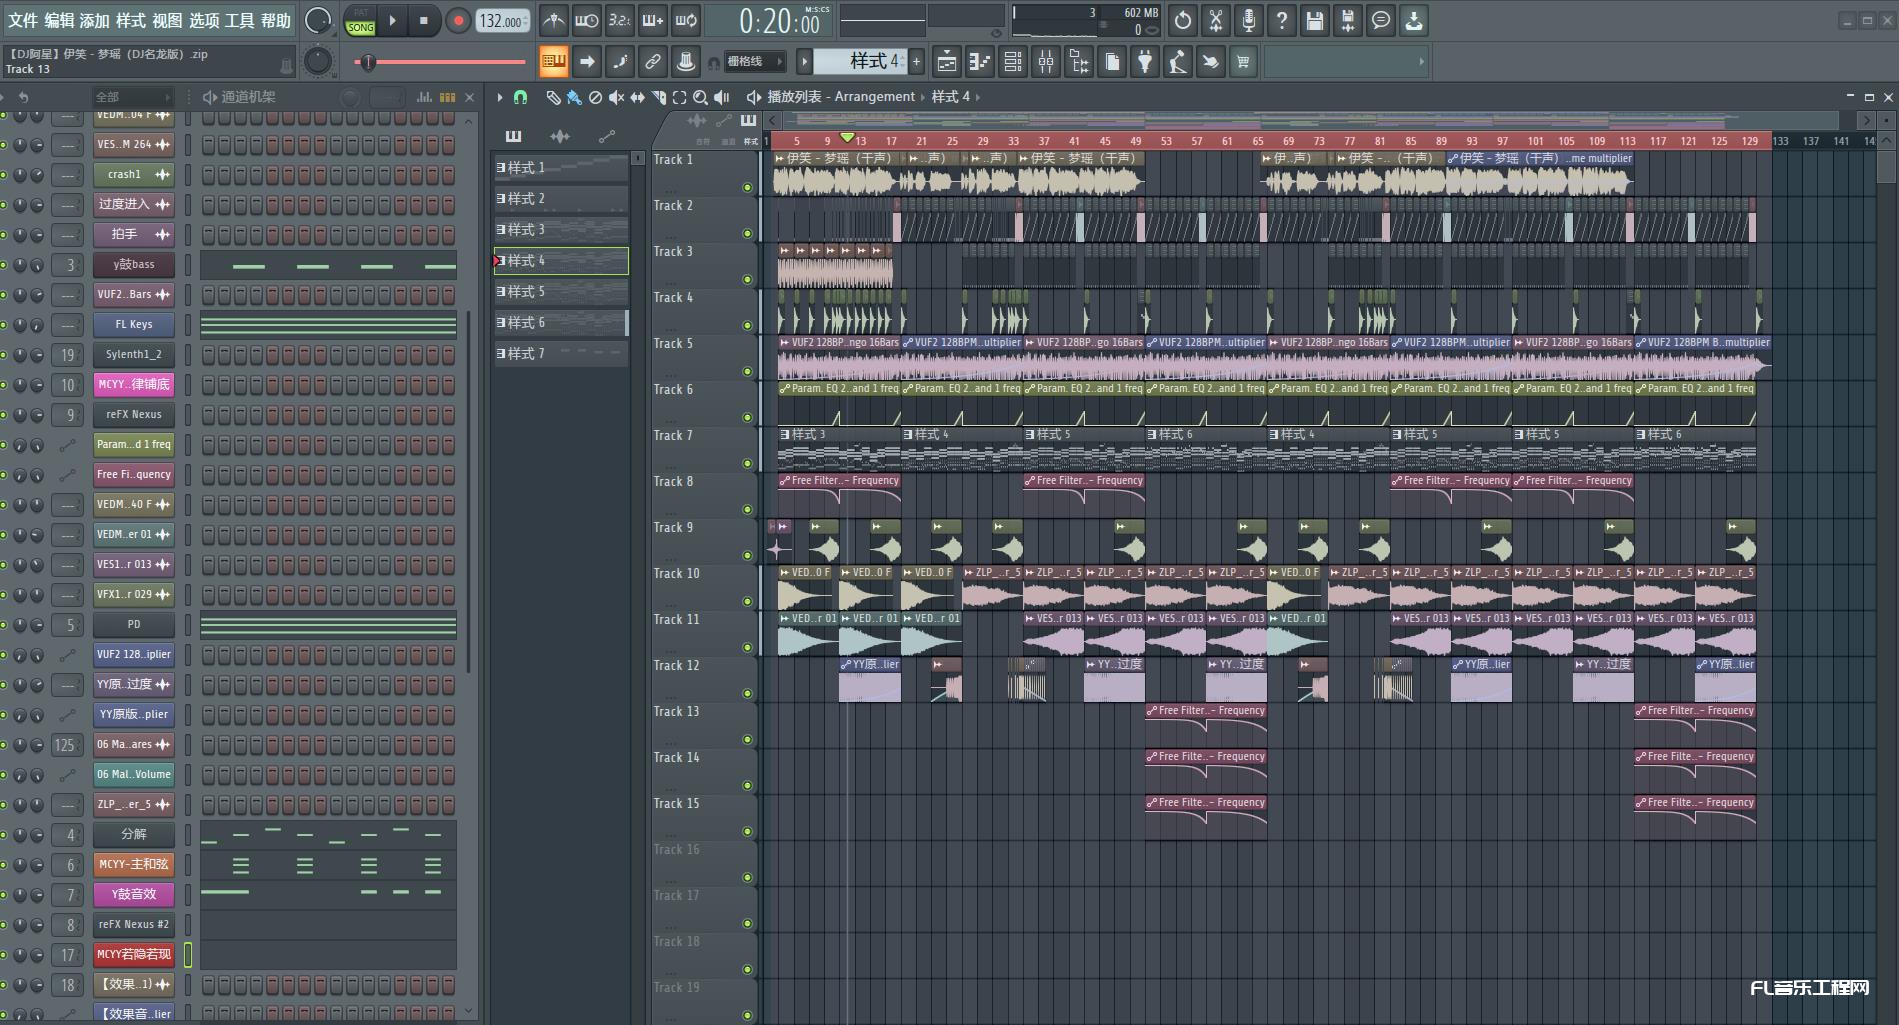Open the 工具 menu
The width and height of the screenshot is (1899, 1025).
click(x=239, y=20)
